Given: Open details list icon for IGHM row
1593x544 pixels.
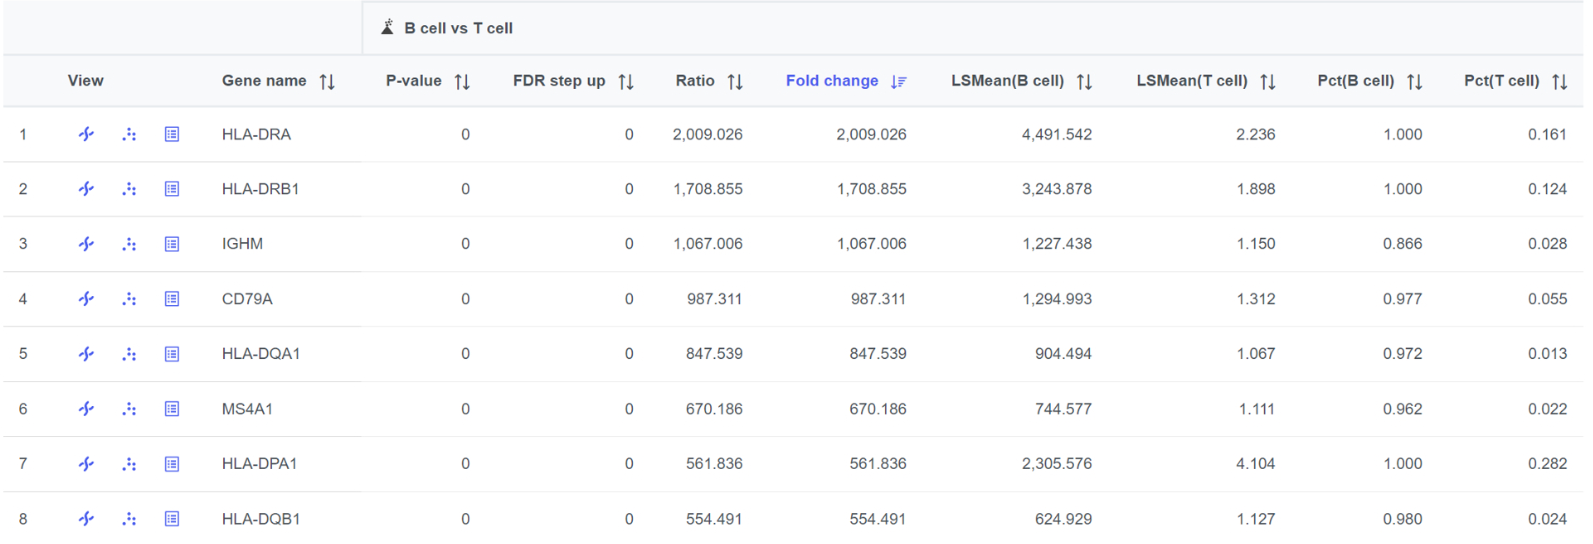Looking at the screenshot, I should 172,244.
